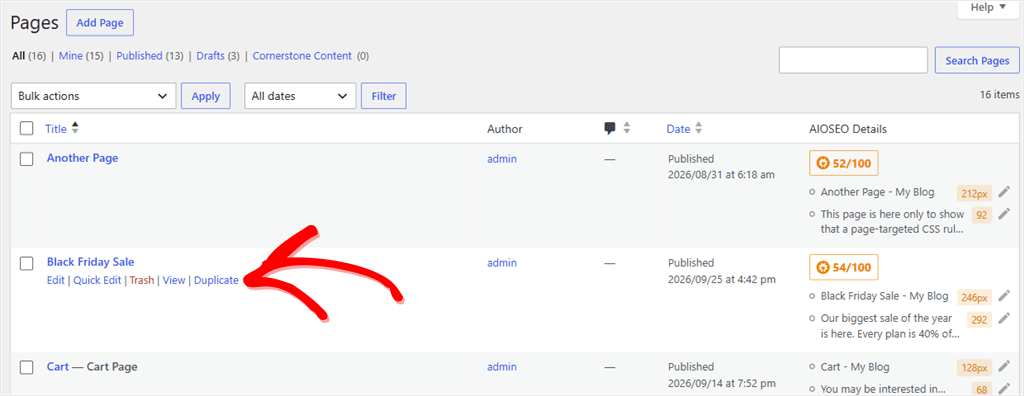Image resolution: width=1024 pixels, height=396 pixels.
Task: Duplicate the Black Friday Sale page
Action: coord(216,280)
